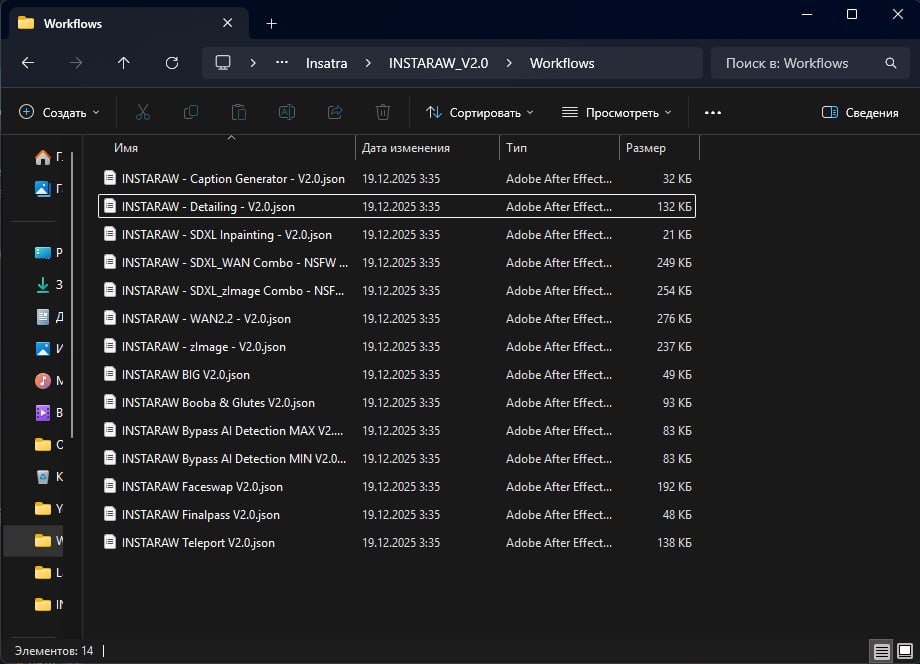The image size is (920, 664).
Task: Toggle the Details pane (Сведения)
Action: pos(860,113)
